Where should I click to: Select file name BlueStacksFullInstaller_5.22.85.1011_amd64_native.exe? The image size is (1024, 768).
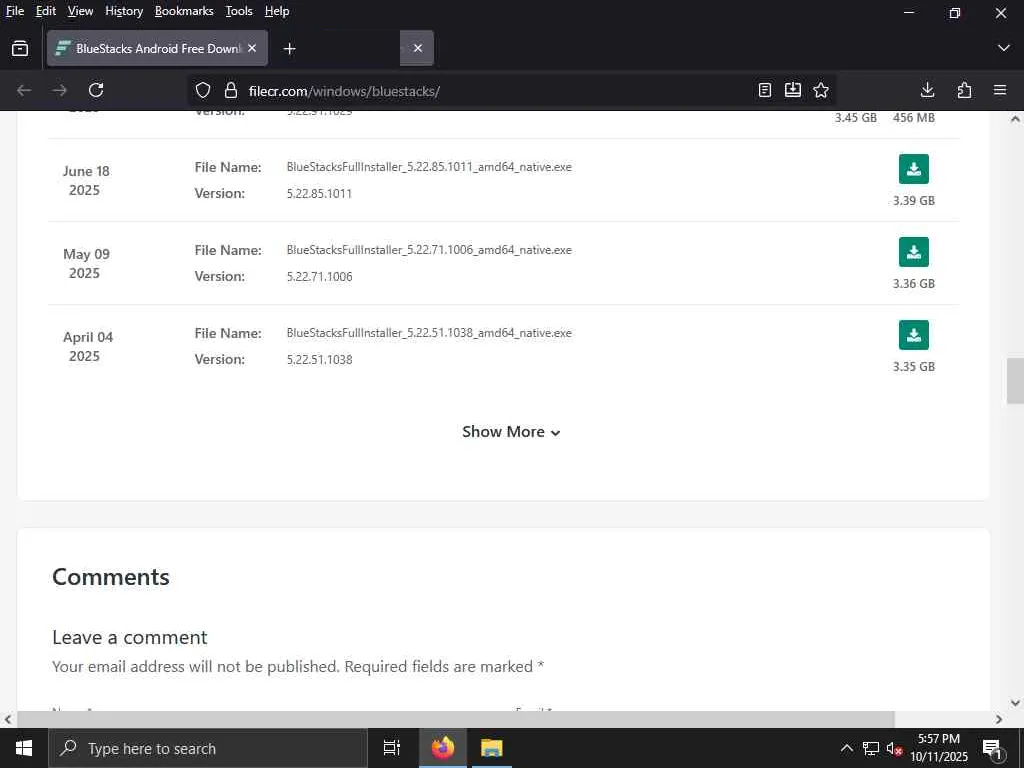tap(429, 167)
